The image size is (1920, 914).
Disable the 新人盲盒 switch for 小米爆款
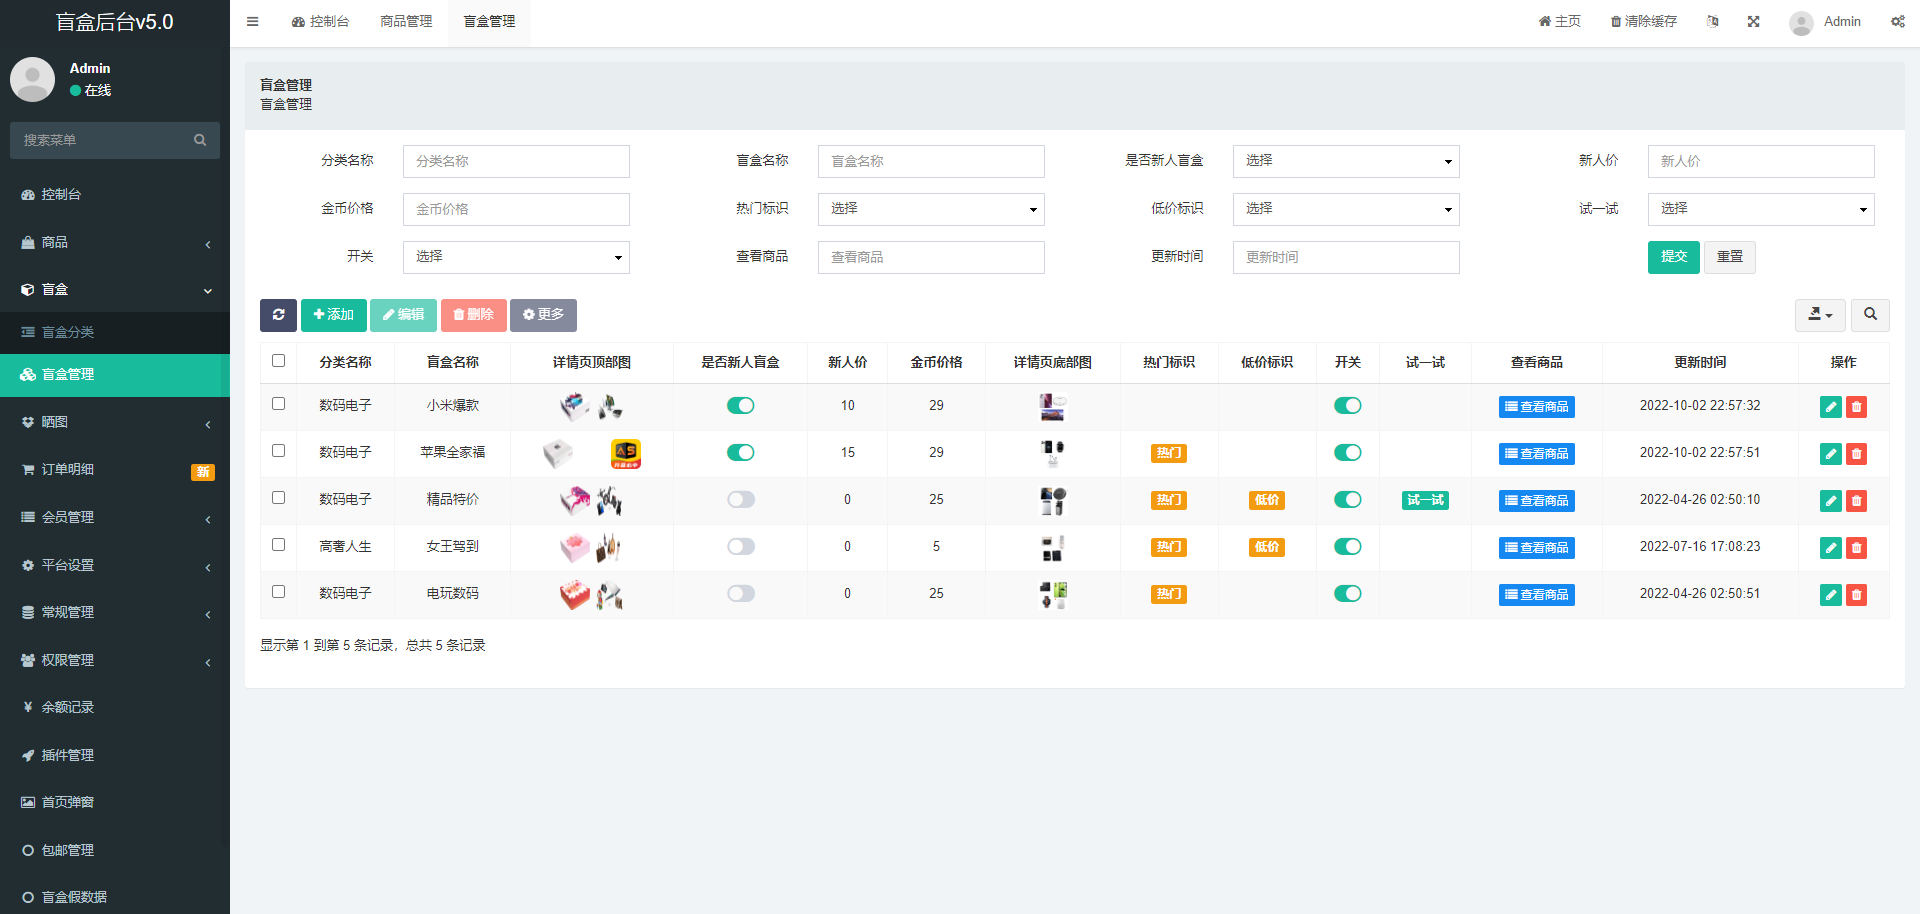coord(741,406)
